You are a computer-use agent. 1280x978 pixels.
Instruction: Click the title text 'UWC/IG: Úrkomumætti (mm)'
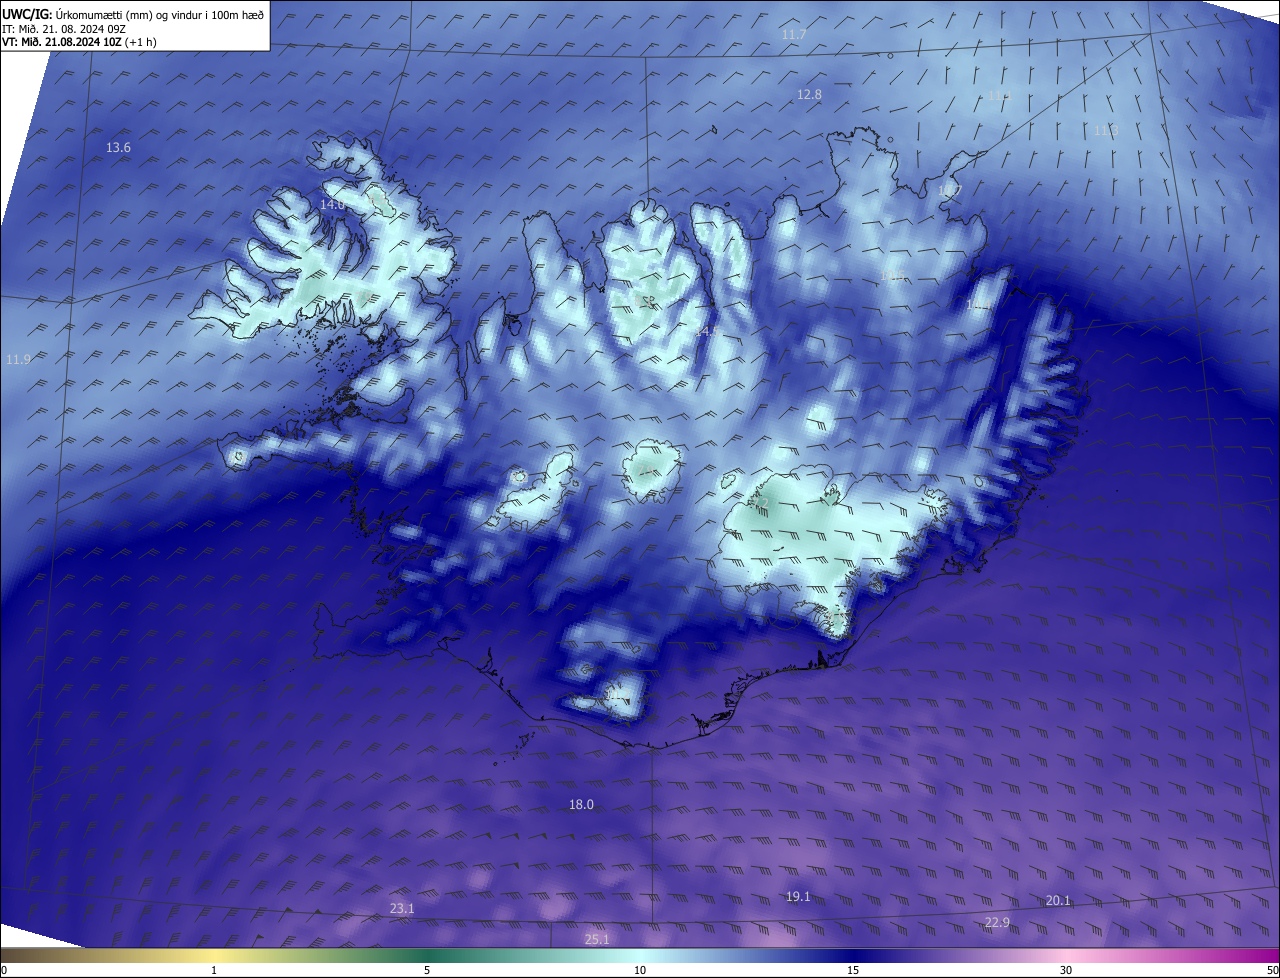(x=75, y=14)
